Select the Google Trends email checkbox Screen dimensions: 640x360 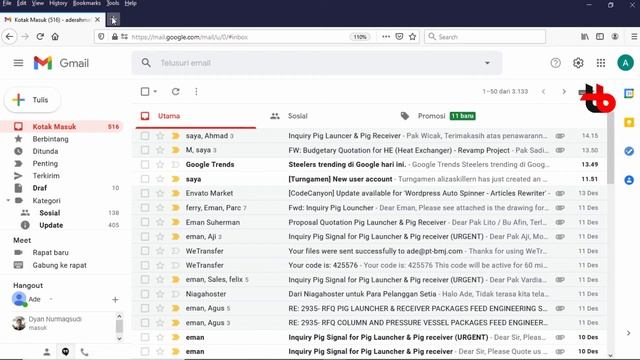tap(145, 164)
